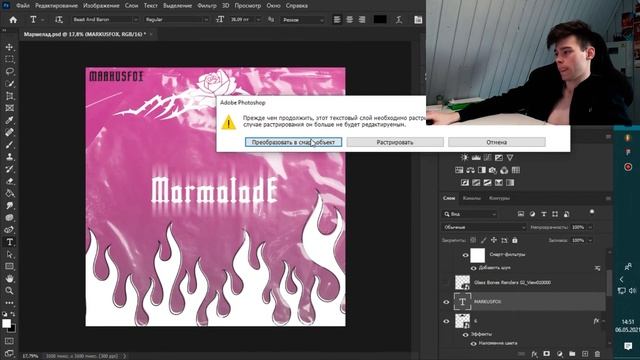Viewport: 640px width, 360px height.
Task: Select the Crop tool
Action: pos(9,96)
